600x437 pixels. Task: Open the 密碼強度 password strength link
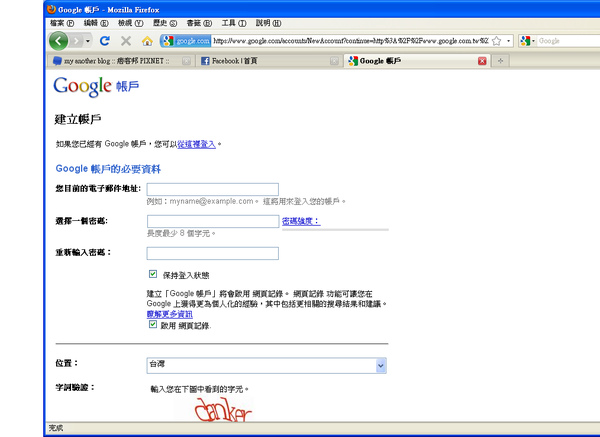point(301,221)
